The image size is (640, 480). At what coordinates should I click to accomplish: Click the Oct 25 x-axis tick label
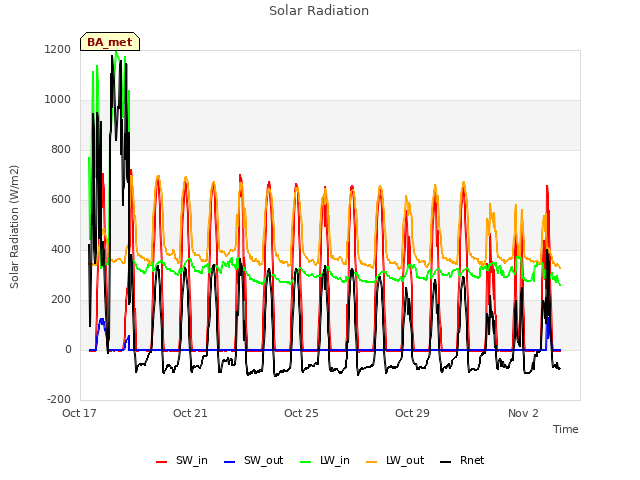[301, 413]
